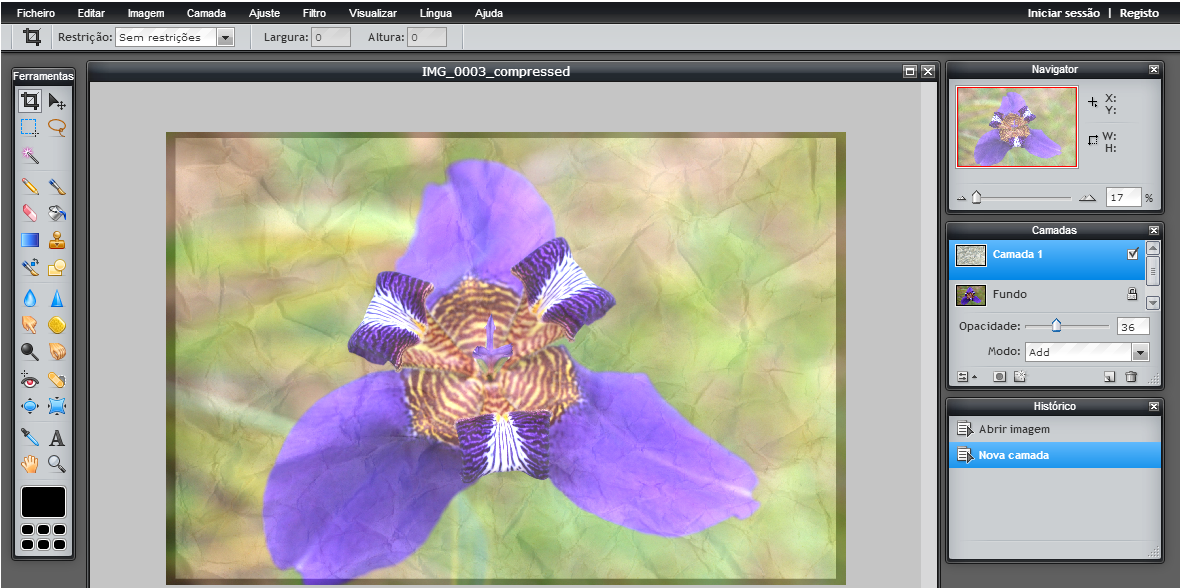The height and width of the screenshot is (588, 1180).
Task: Select the Smudge finger tool
Action: tap(30, 324)
